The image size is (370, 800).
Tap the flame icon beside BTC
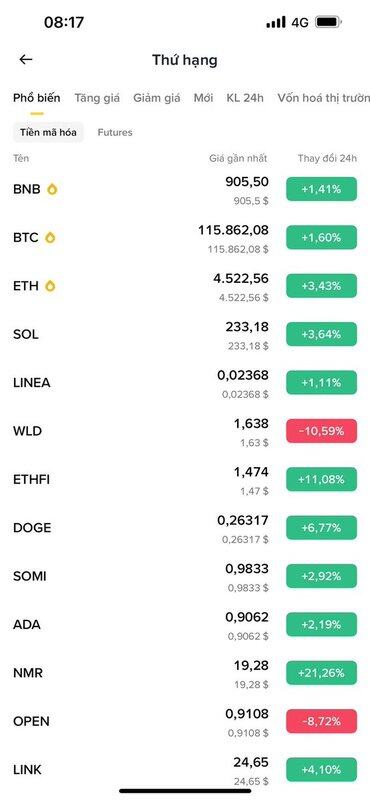point(50,238)
